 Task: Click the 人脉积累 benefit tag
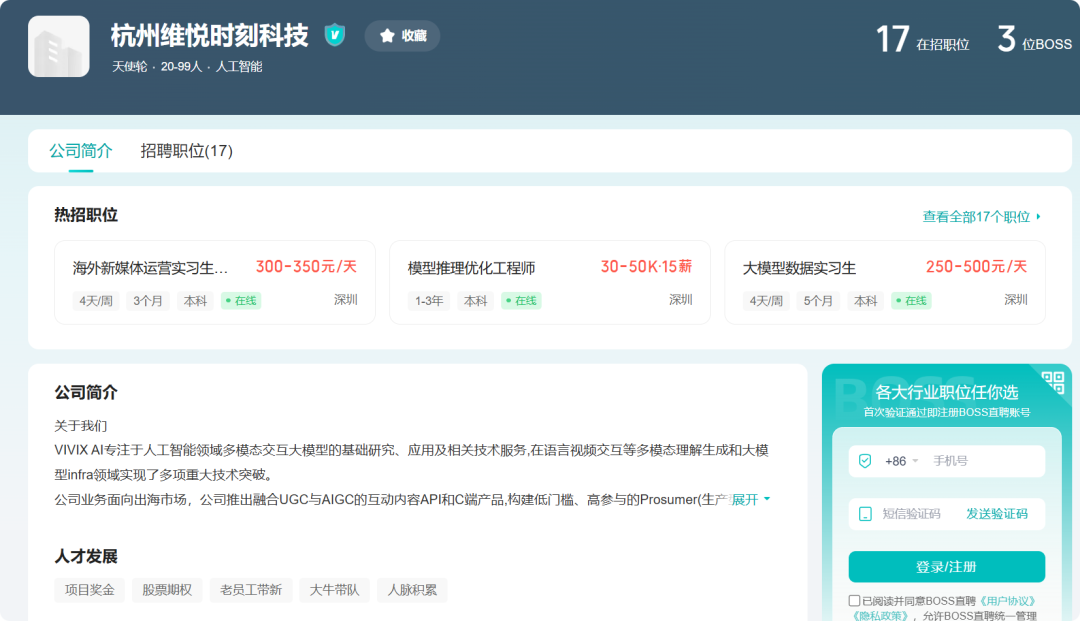click(x=412, y=590)
